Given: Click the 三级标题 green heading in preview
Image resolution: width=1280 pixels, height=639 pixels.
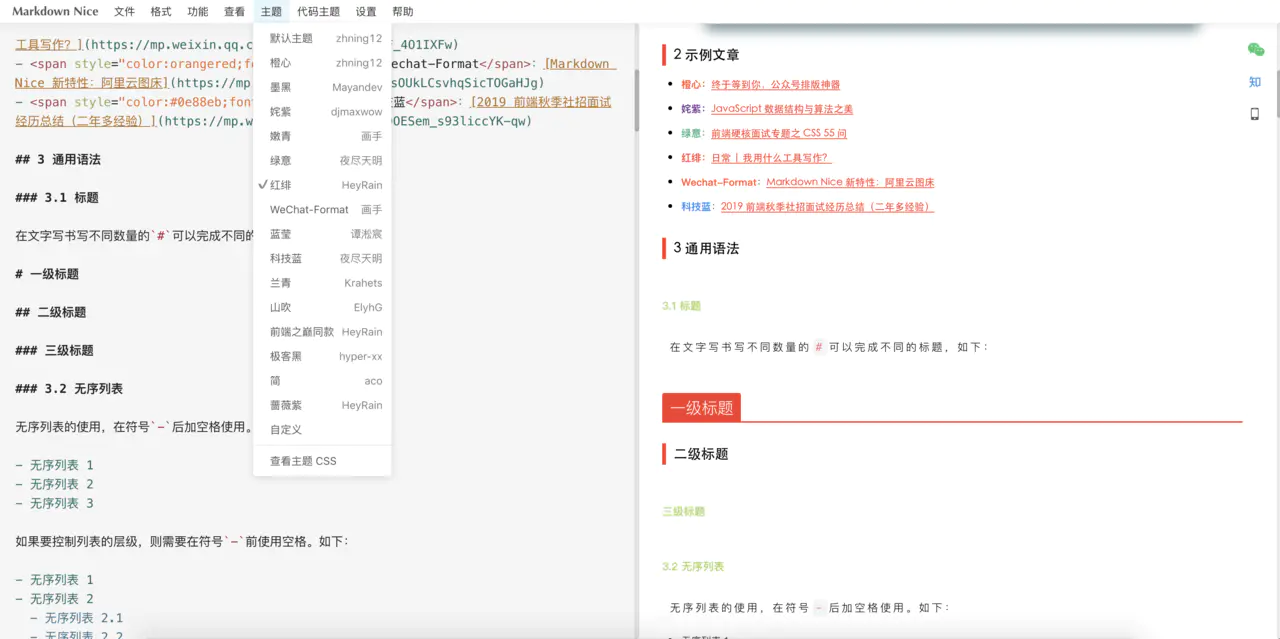Looking at the screenshot, I should [683, 511].
